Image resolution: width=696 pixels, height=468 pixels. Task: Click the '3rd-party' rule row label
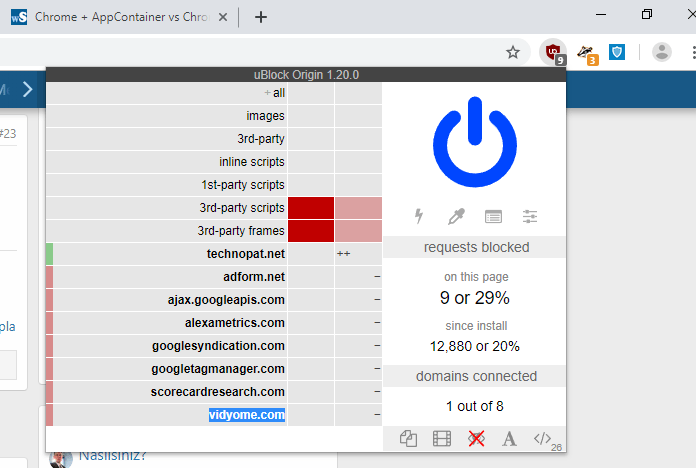(261, 139)
